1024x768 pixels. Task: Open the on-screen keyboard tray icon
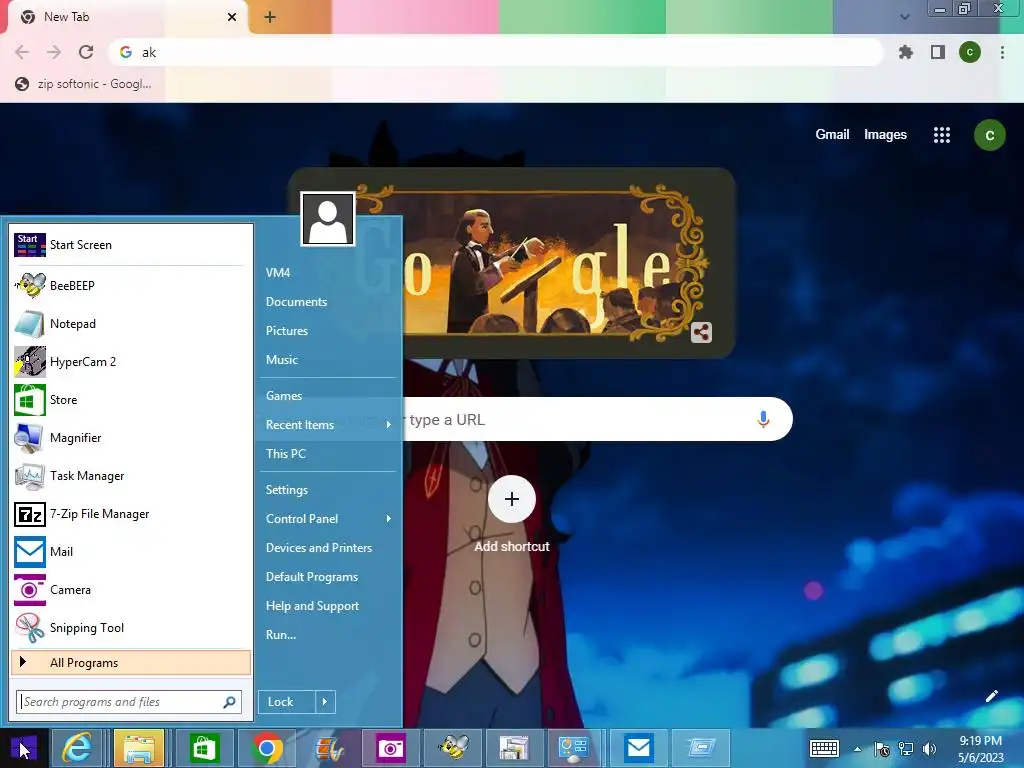pos(824,748)
